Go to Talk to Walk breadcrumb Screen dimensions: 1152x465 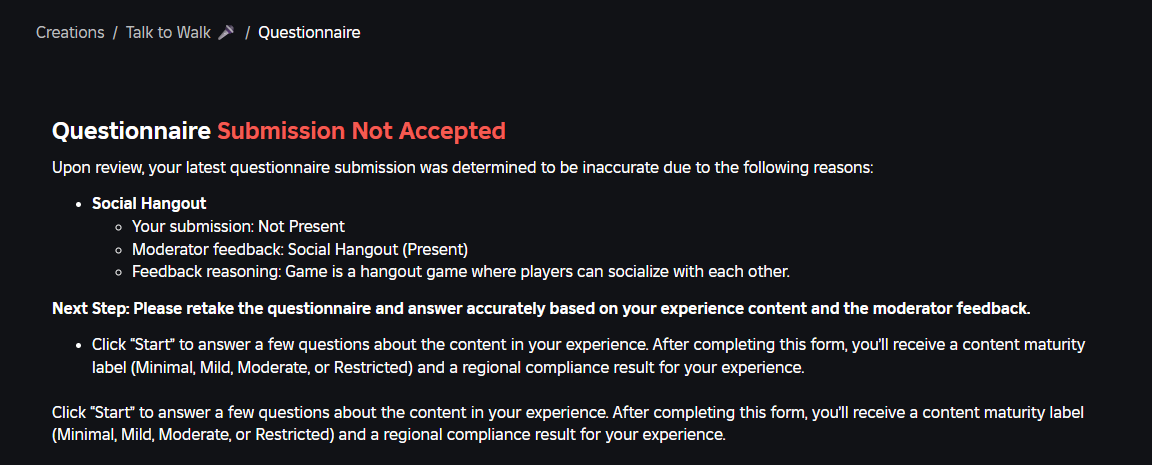click(x=168, y=32)
